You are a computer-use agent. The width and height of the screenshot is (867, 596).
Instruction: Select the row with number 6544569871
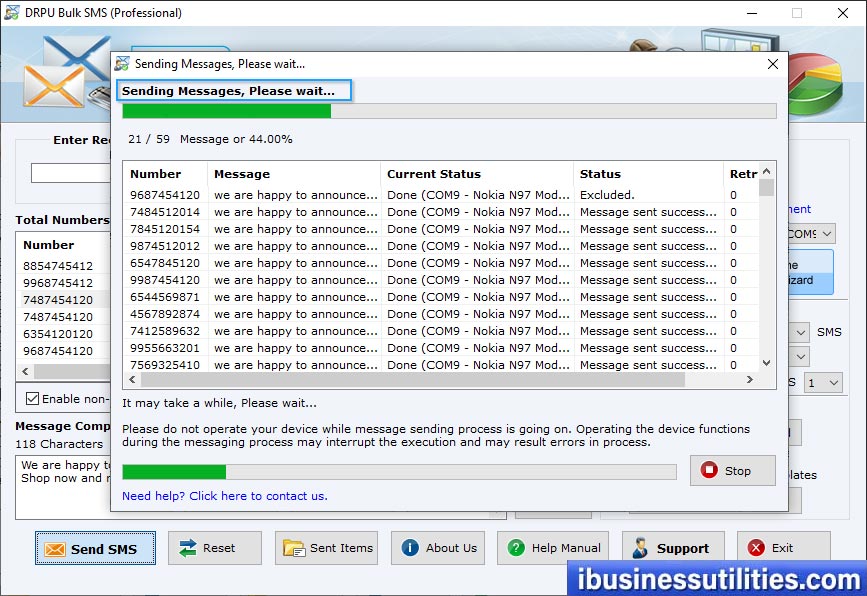(441, 297)
